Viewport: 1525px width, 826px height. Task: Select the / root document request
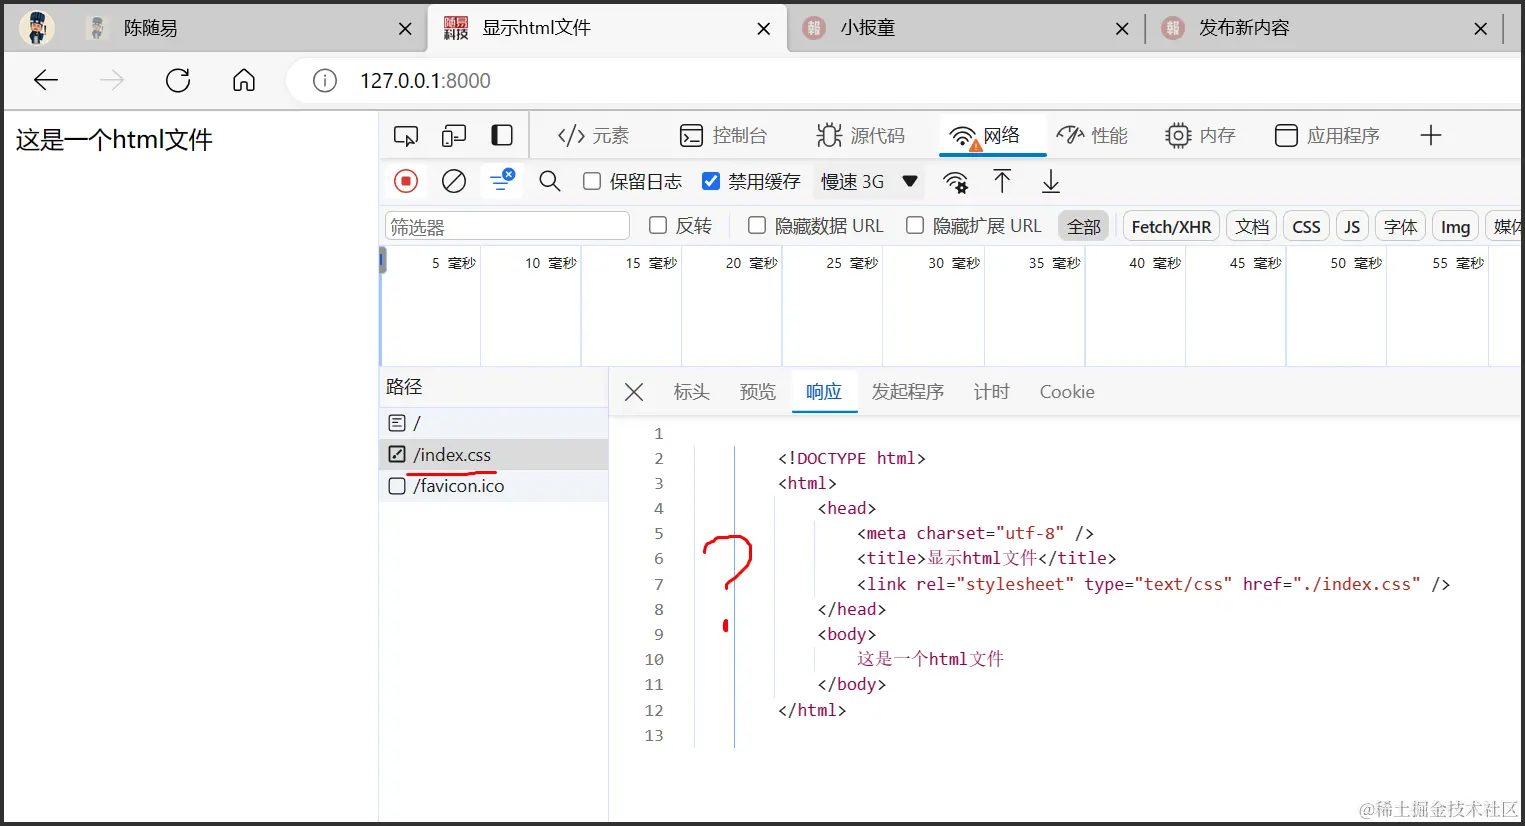pyautogui.click(x=494, y=423)
